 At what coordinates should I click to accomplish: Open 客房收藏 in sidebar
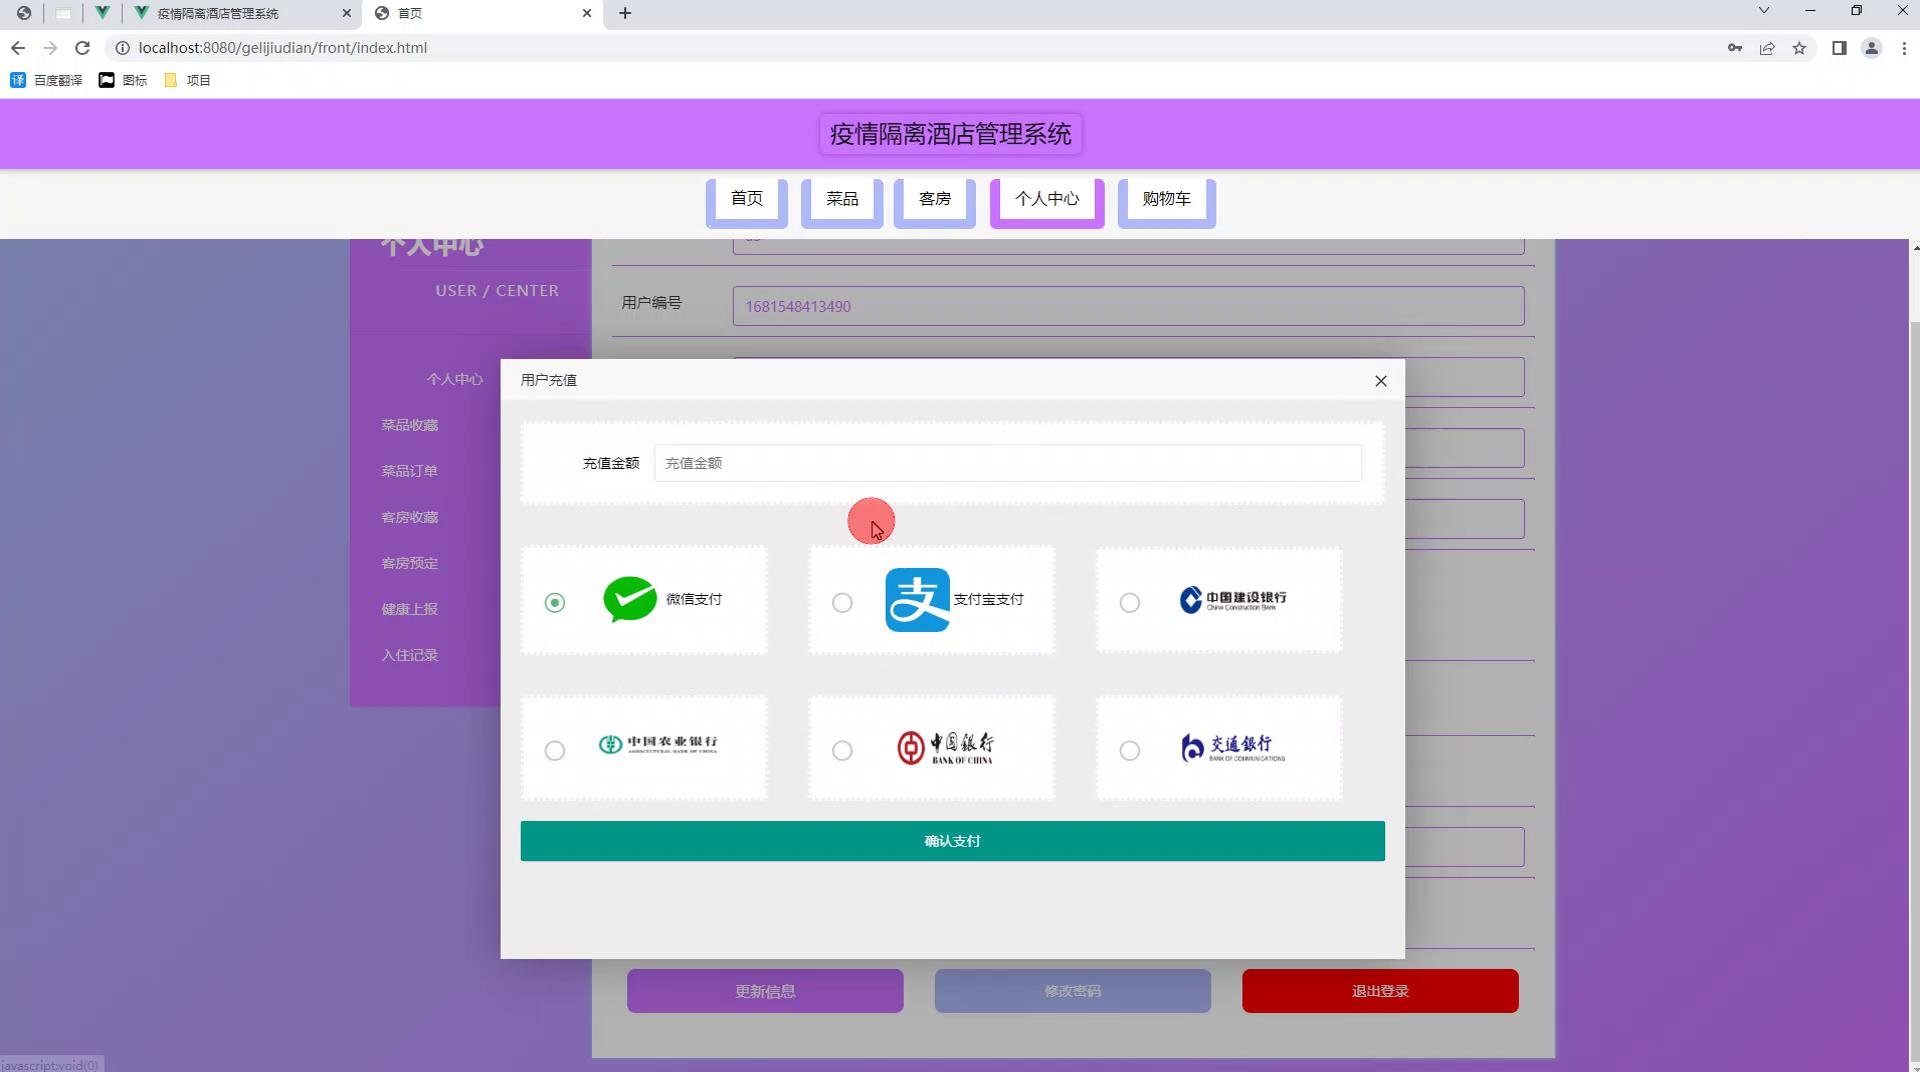pyautogui.click(x=409, y=517)
